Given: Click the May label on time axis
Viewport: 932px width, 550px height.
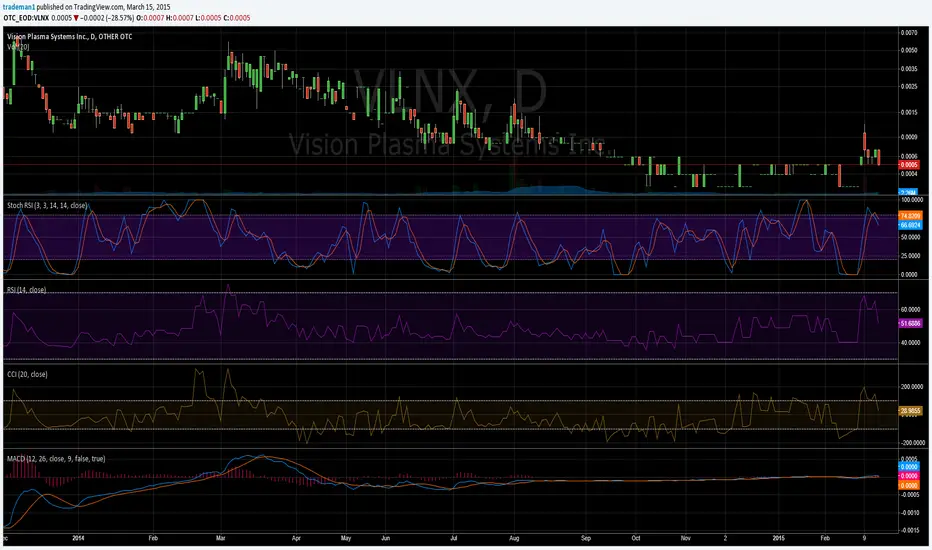Looking at the screenshot, I should point(346,538).
